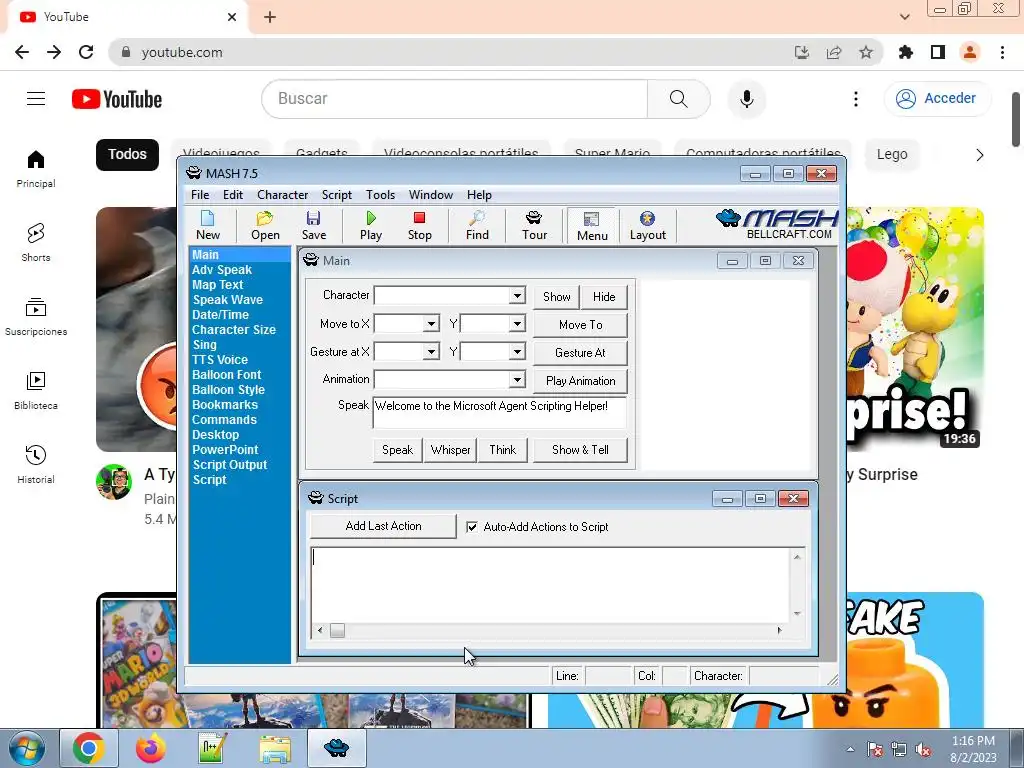Screen dimensions: 1024x768
Task: Select Balloon Style in the side list
Action: click(228, 390)
